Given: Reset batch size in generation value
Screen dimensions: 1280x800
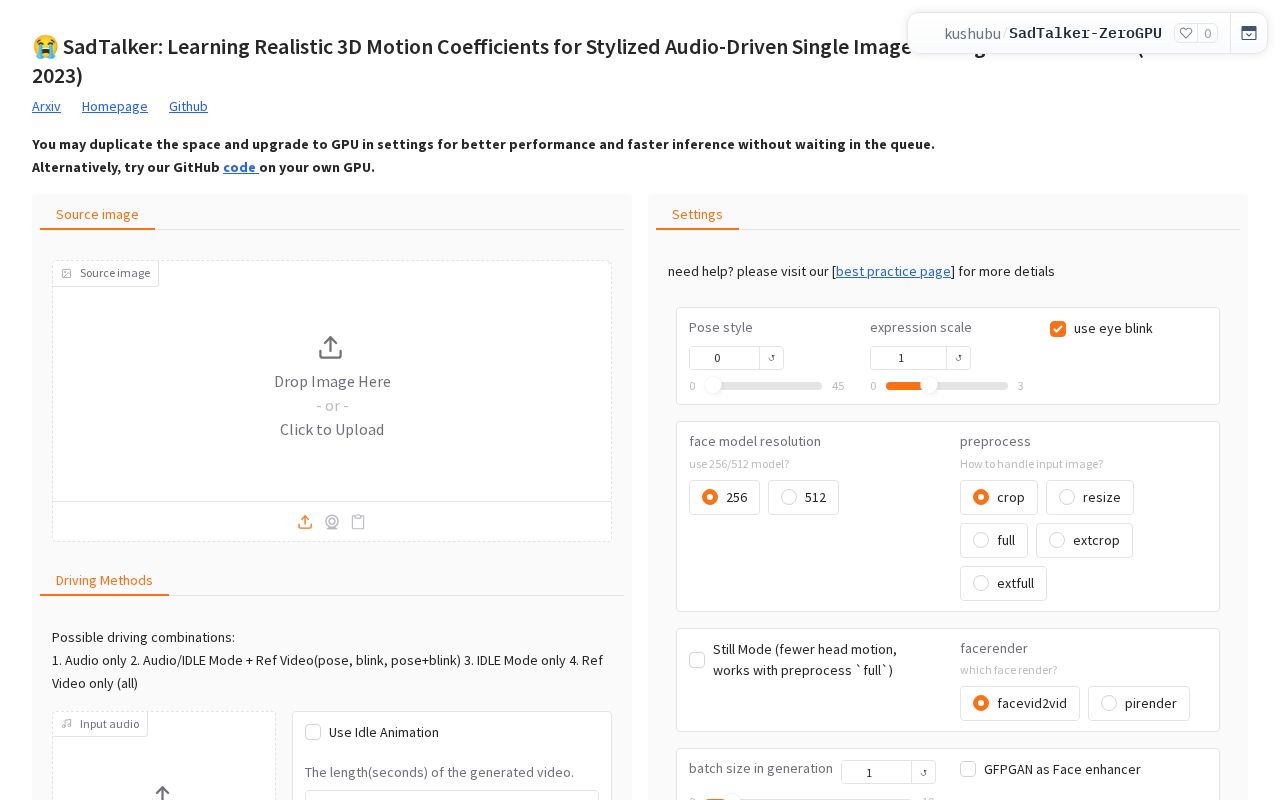Looking at the screenshot, I should coord(924,772).
